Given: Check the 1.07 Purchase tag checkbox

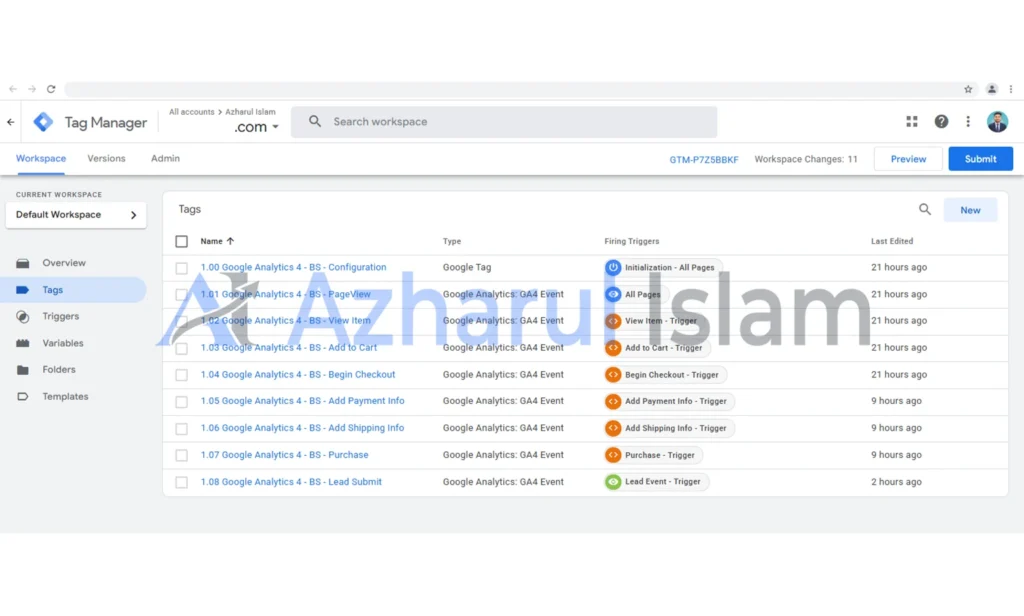Looking at the screenshot, I should point(182,455).
